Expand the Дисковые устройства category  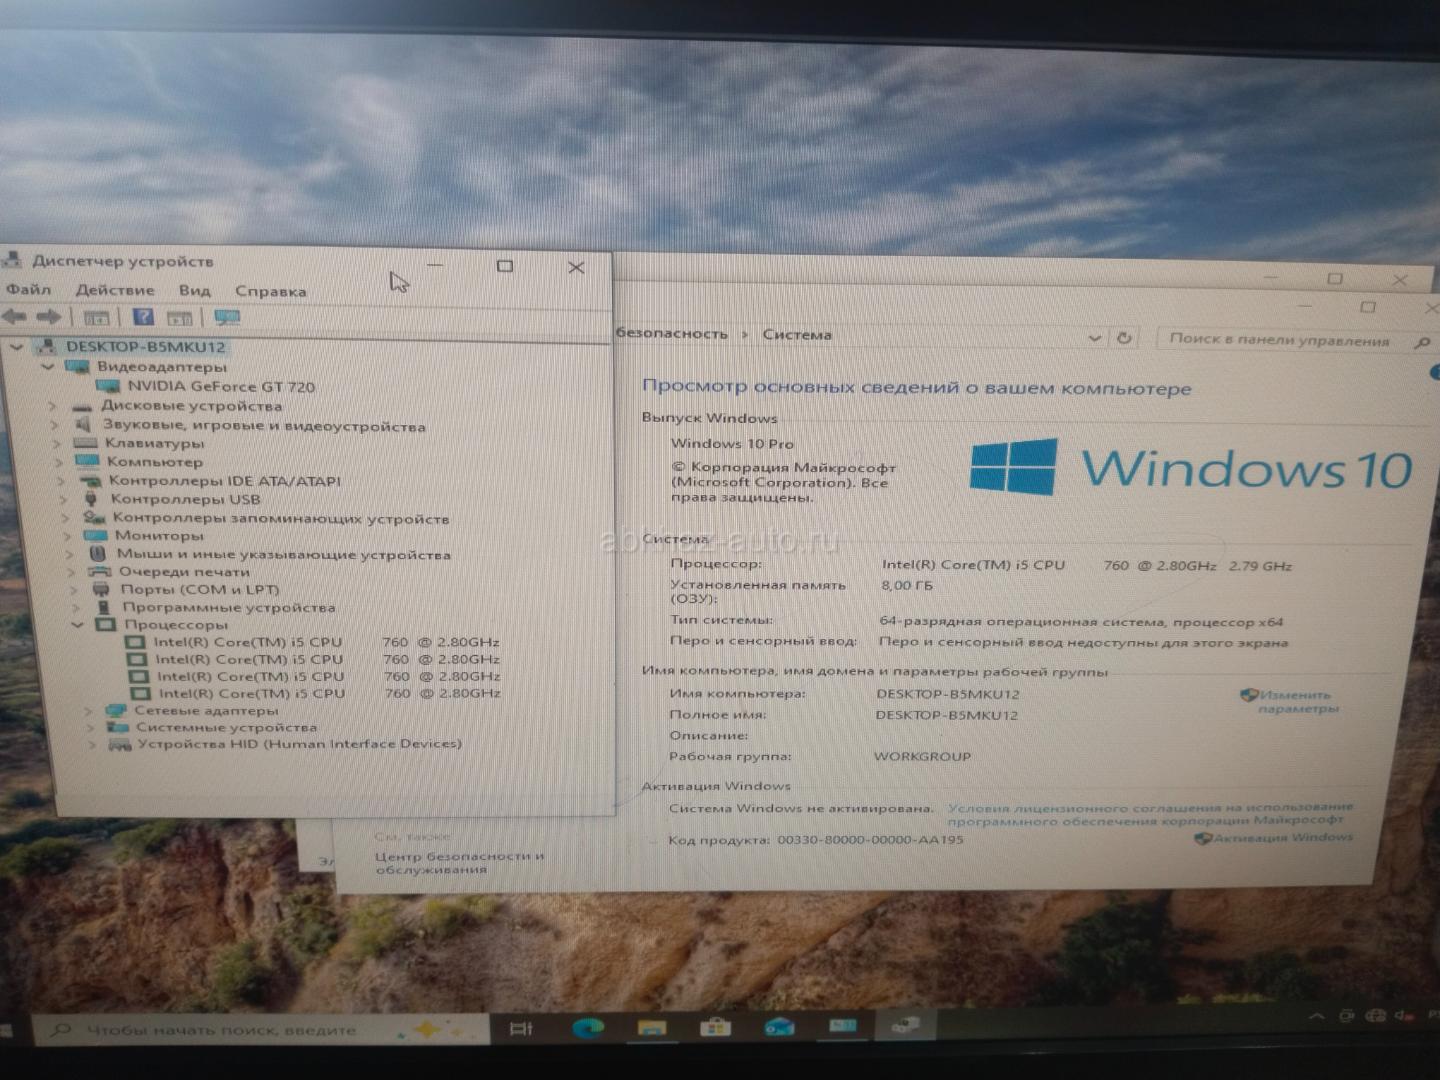click(x=53, y=406)
